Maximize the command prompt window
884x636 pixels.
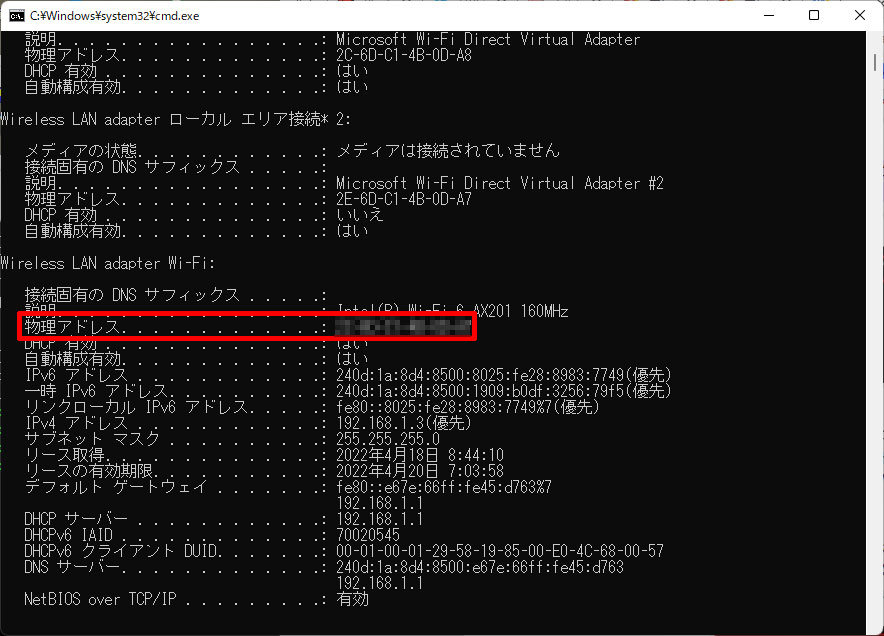[814, 15]
